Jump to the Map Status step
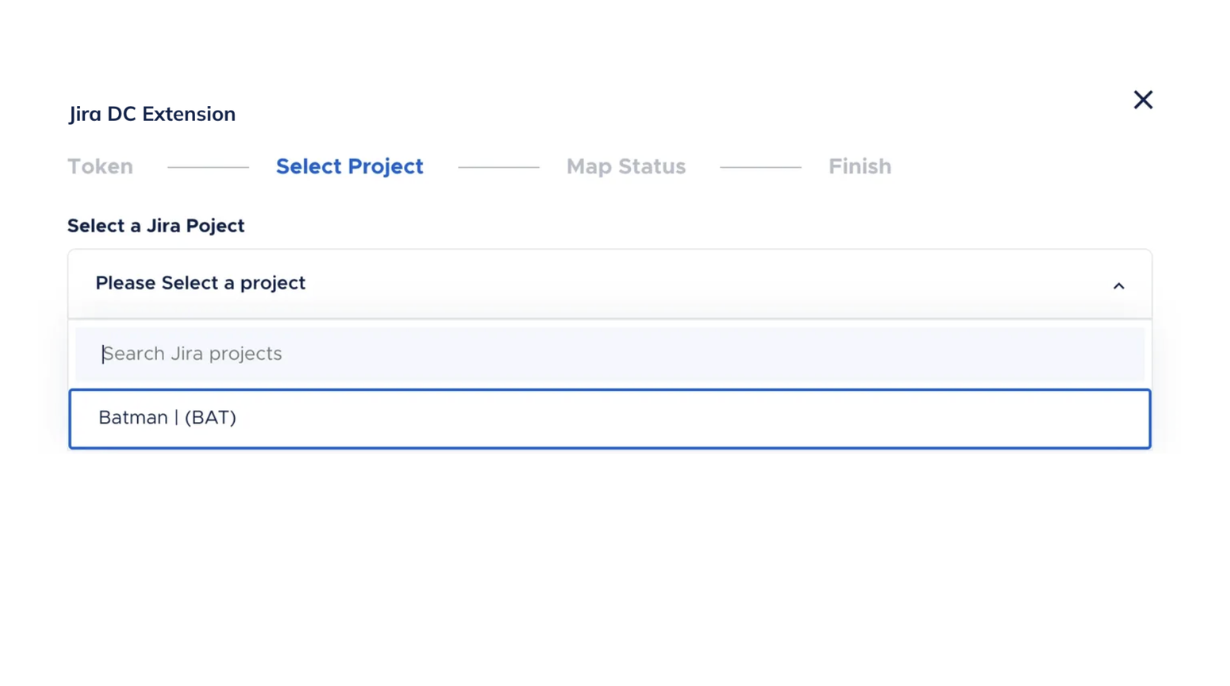Viewport: 1230px width, 686px height. pos(626,167)
